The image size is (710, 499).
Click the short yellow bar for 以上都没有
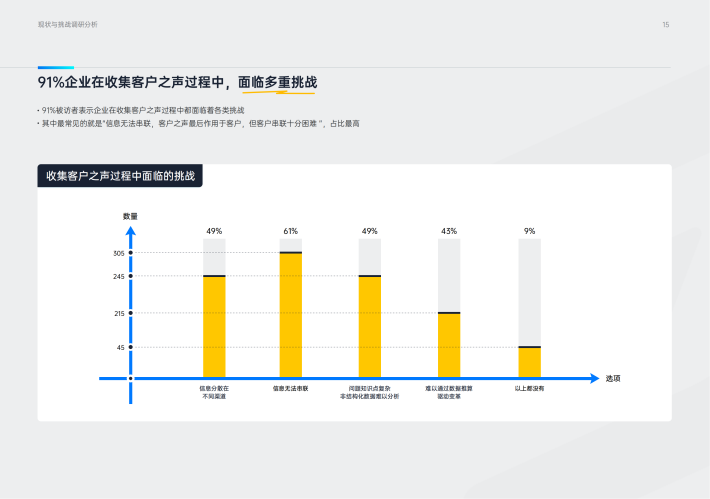point(529,361)
